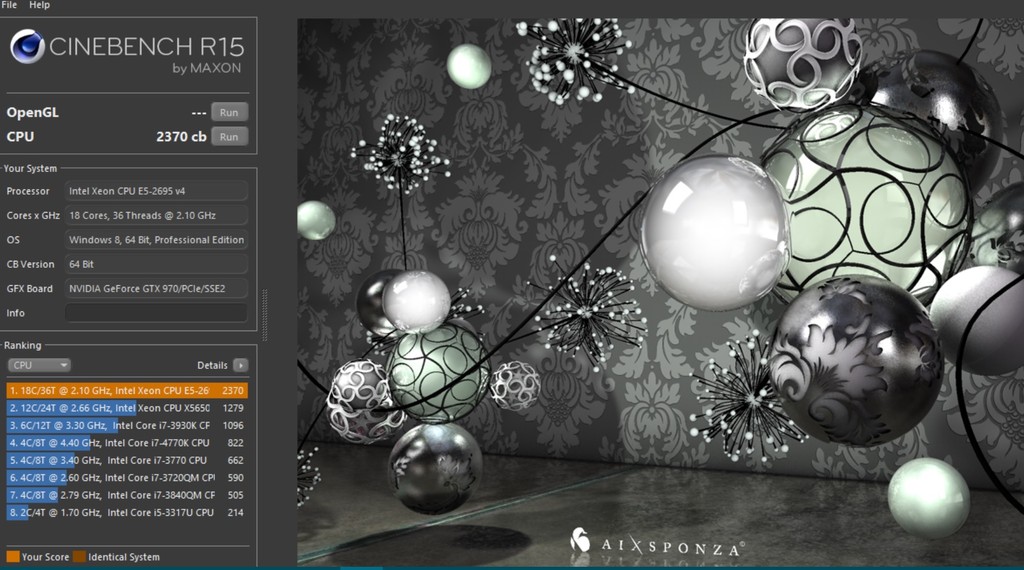
Task: Click the Identical System legend text
Action: (123, 557)
